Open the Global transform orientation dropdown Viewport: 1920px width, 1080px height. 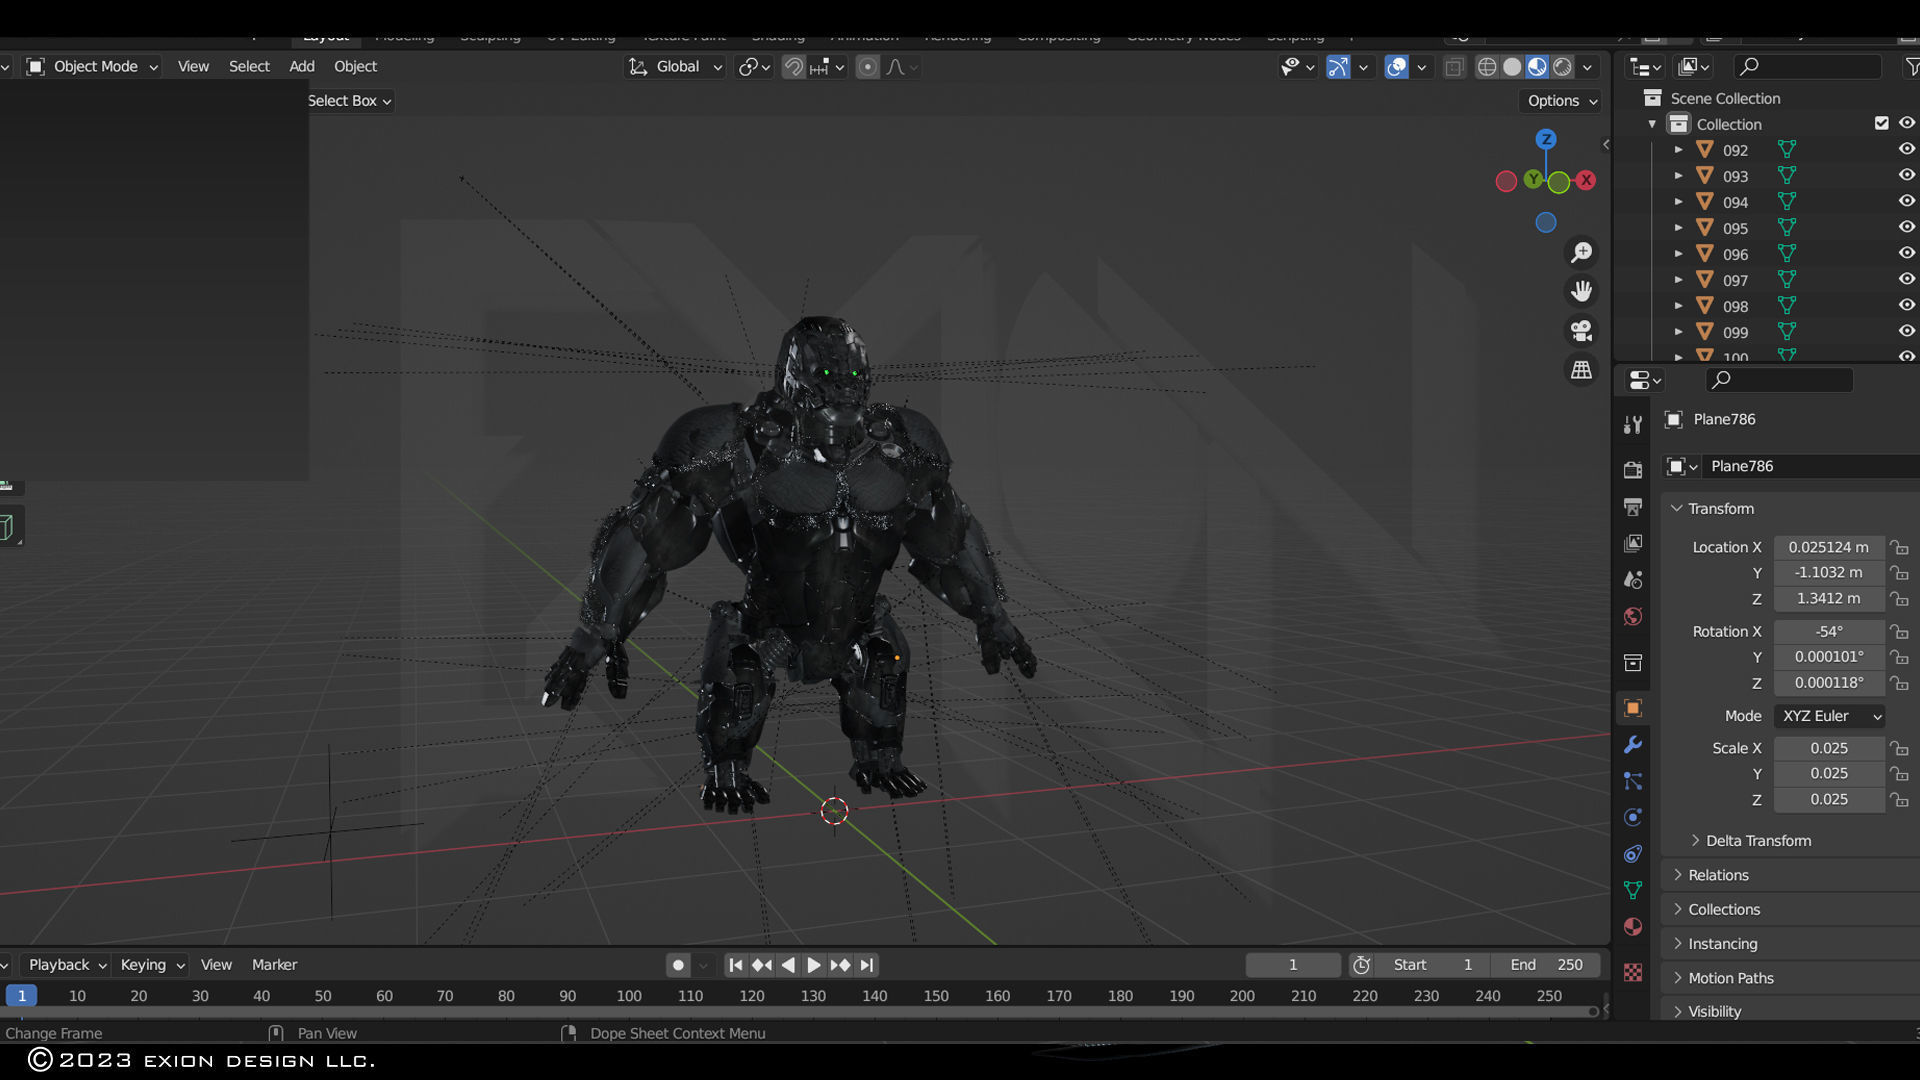click(x=676, y=67)
